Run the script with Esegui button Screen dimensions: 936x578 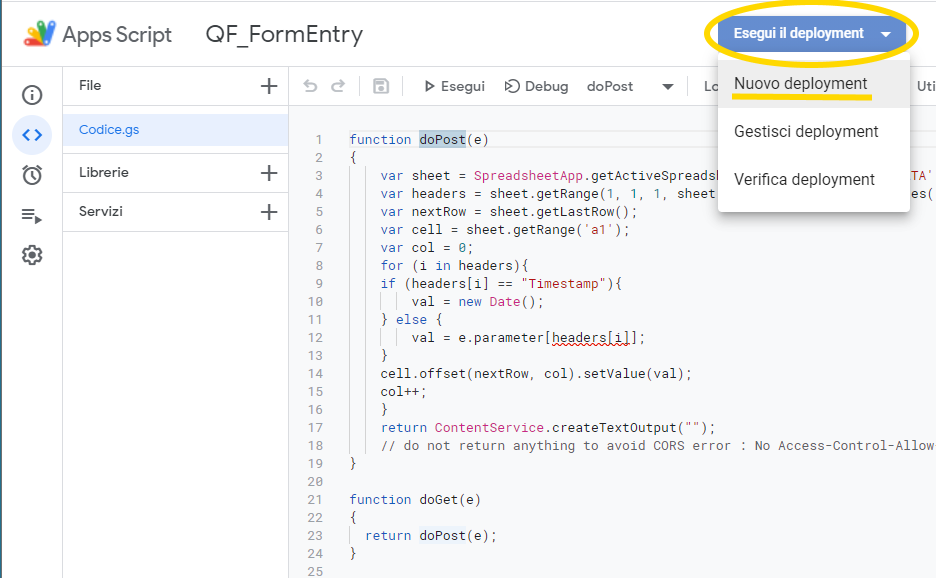coord(454,87)
